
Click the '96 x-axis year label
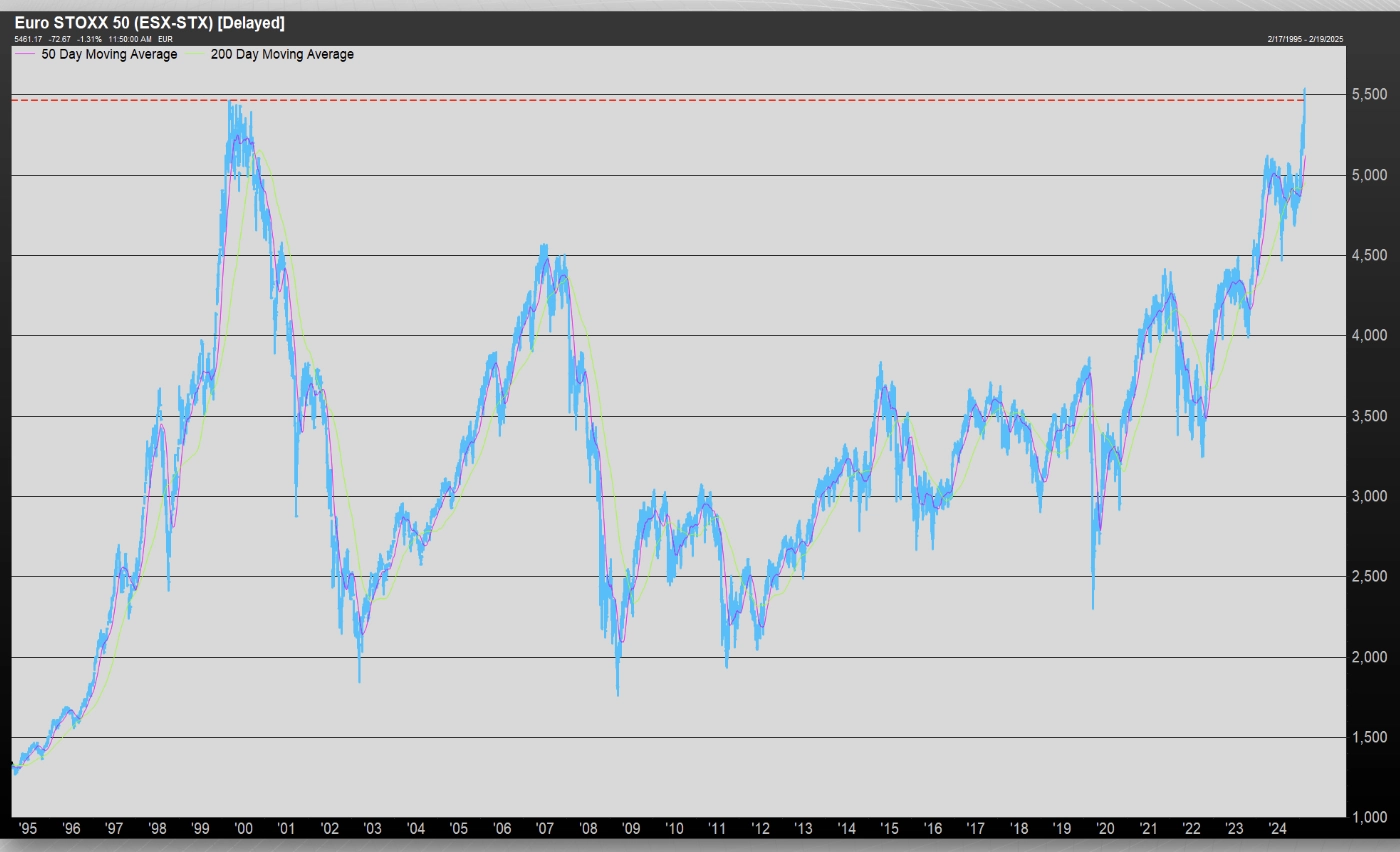click(71, 828)
